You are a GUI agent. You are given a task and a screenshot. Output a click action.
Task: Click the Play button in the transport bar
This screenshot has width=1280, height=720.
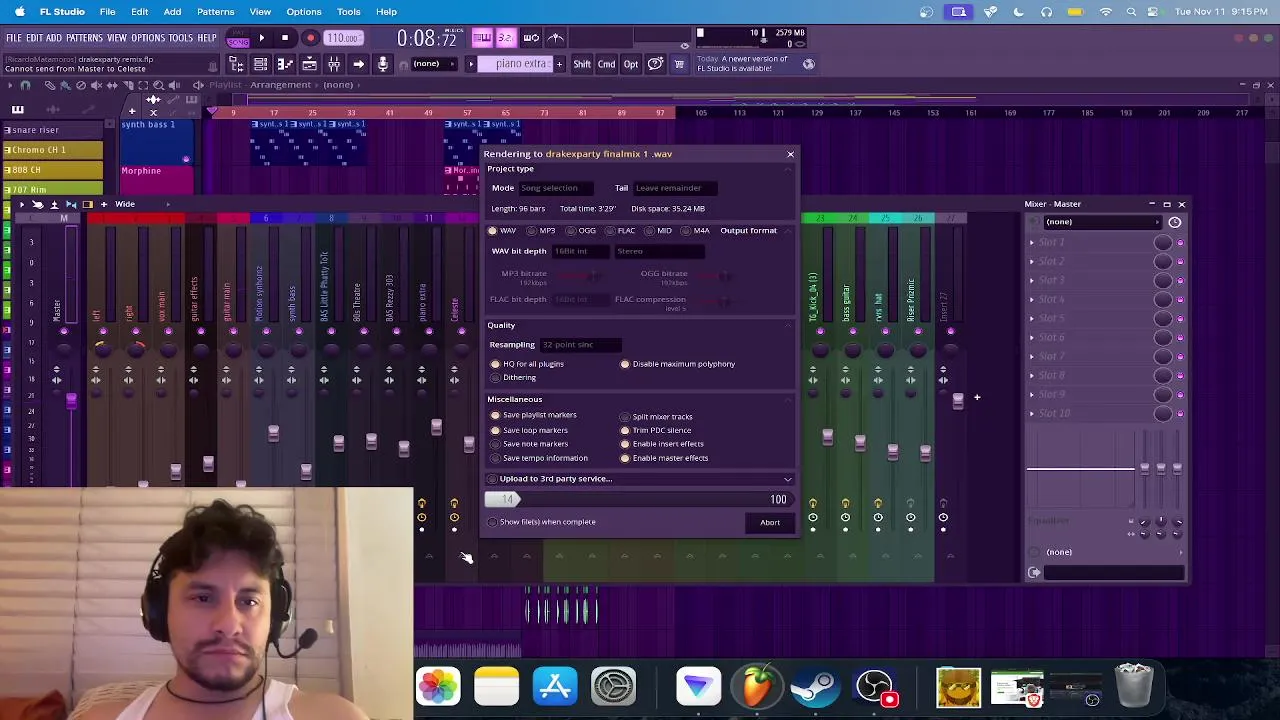(x=261, y=38)
